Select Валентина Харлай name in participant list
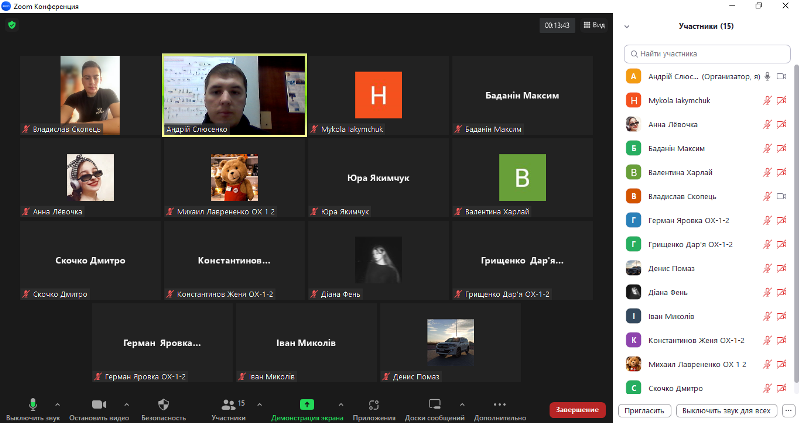The image size is (800, 423). 680,172
